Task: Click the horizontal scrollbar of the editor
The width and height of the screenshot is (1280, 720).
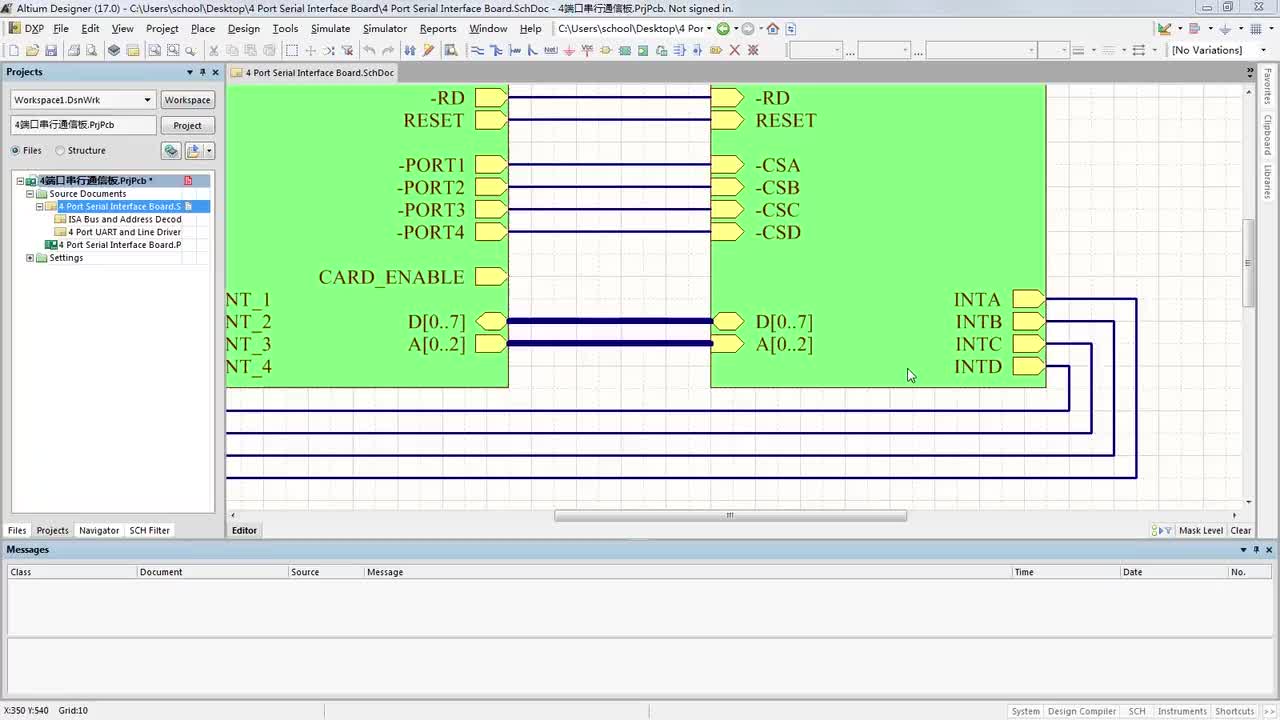Action: tap(730, 516)
